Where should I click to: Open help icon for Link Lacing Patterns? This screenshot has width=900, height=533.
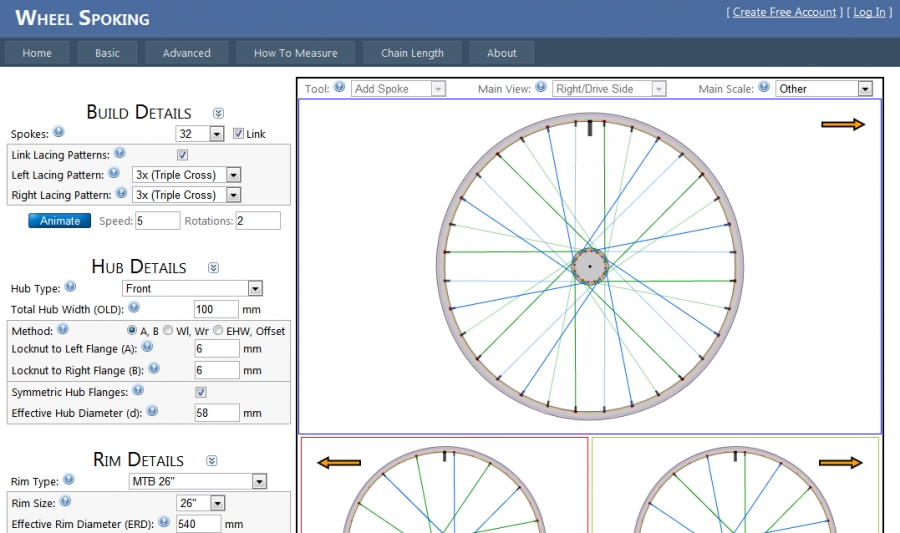[x=119, y=153]
